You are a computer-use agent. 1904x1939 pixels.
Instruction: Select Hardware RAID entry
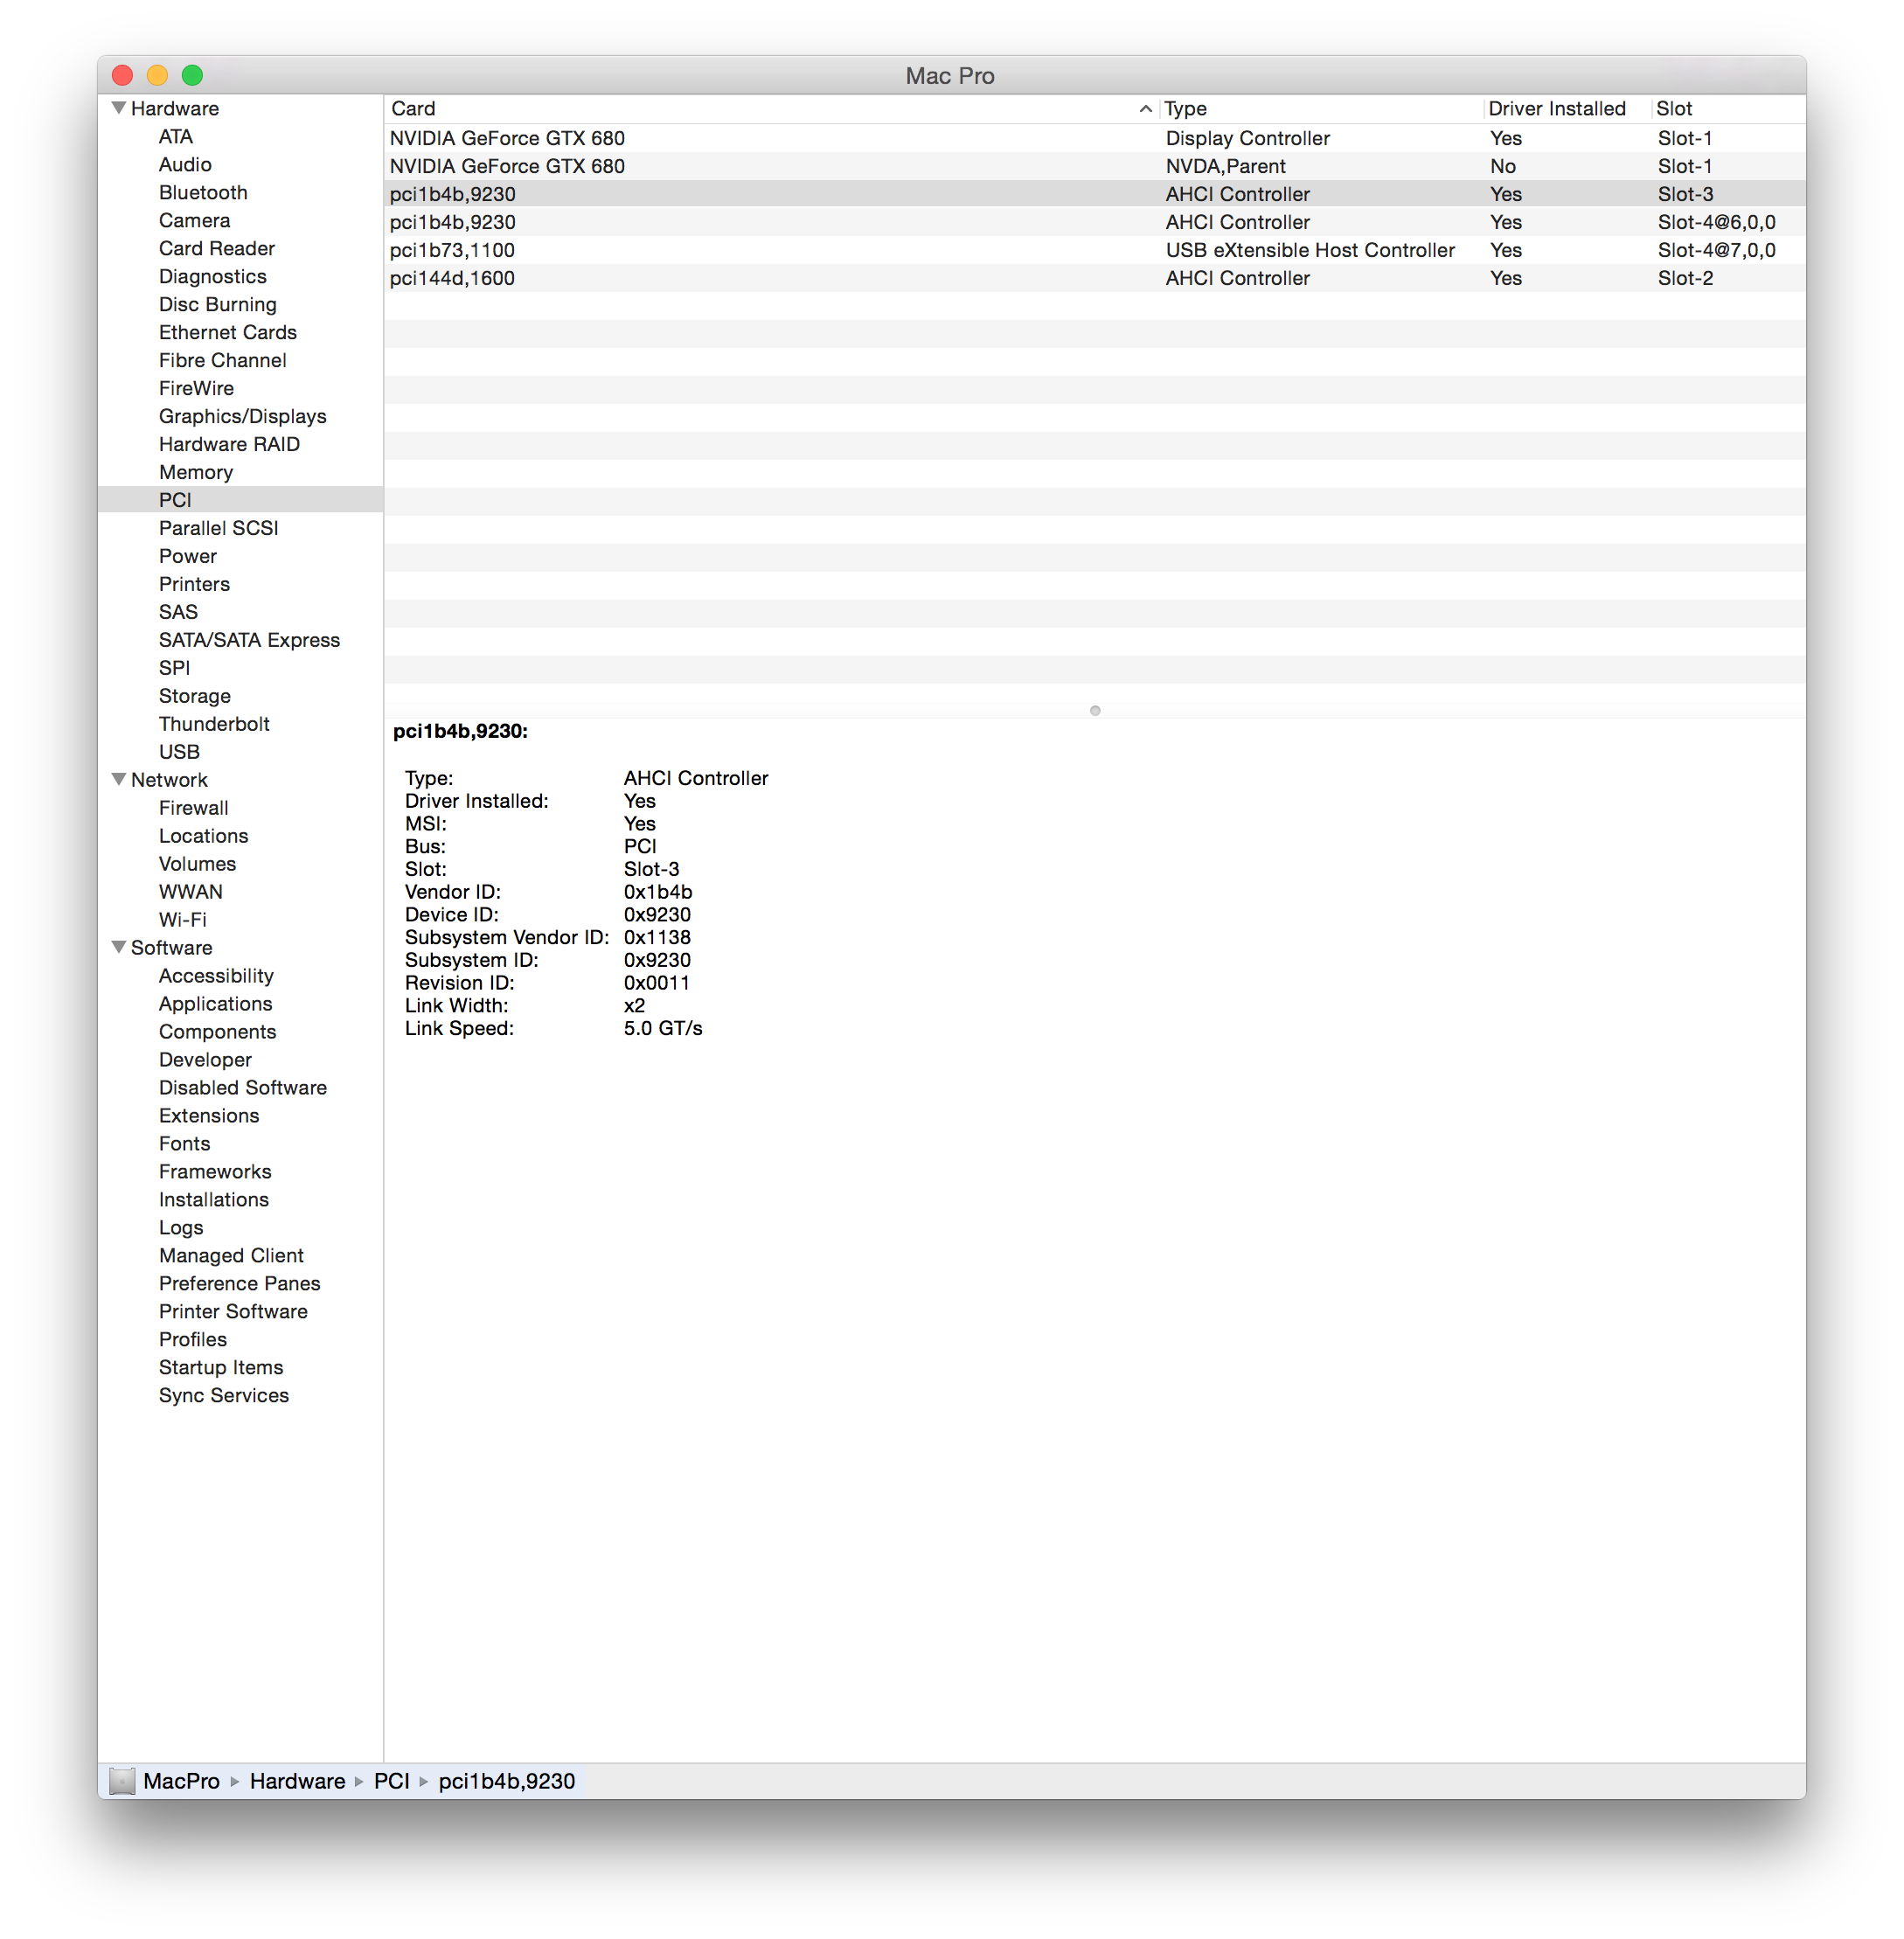coord(229,445)
